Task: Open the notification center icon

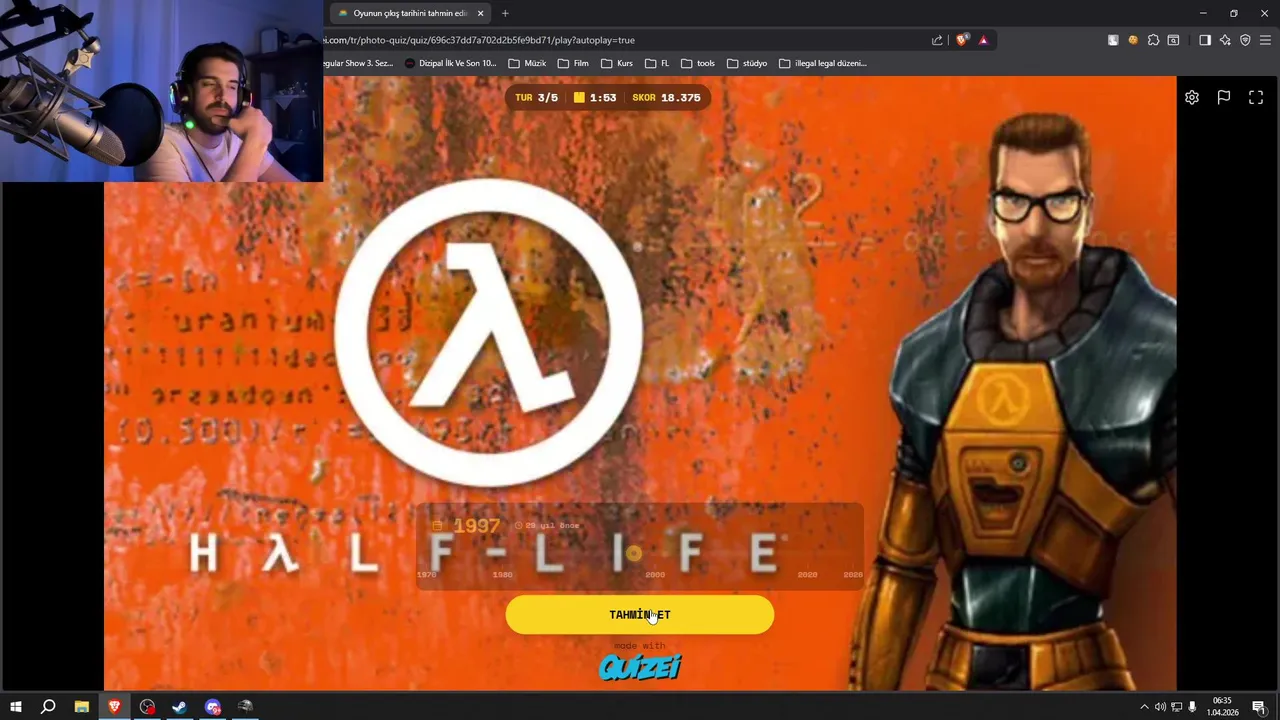Action: click(x=1259, y=707)
